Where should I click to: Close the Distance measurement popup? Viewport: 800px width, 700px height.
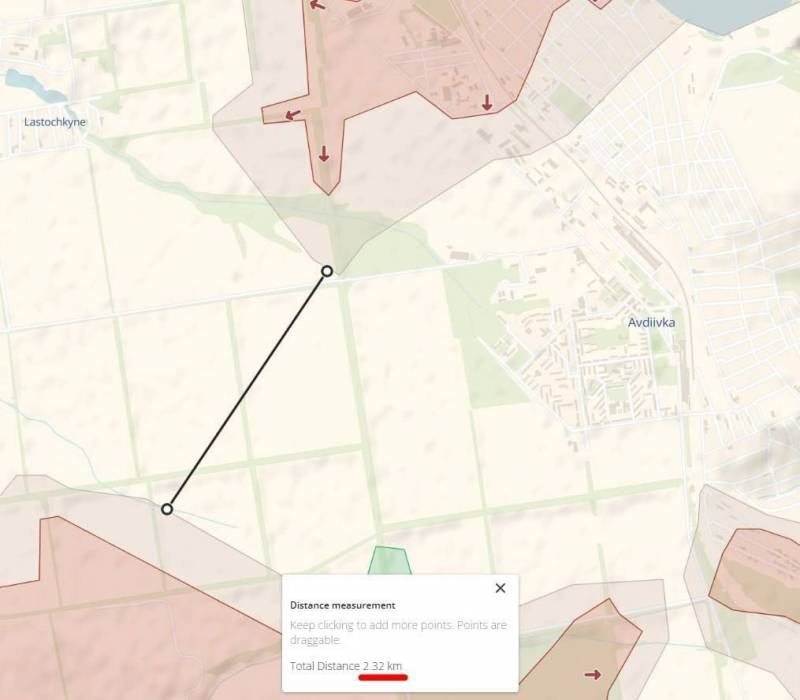(501, 588)
